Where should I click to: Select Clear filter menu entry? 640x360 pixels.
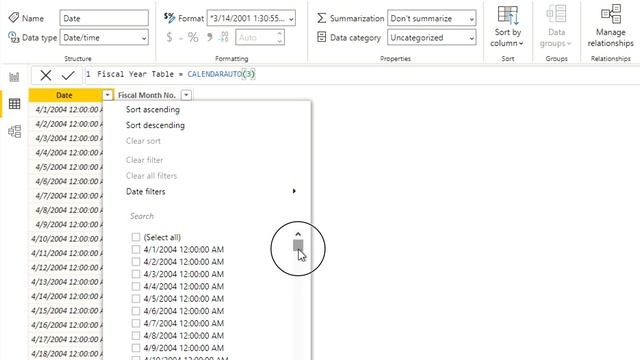[x=144, y=160]
